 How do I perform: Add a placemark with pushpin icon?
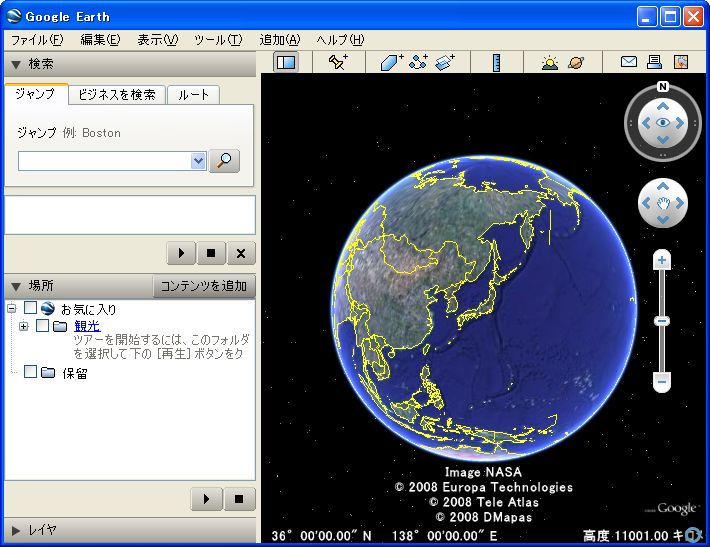click(338, 62)
